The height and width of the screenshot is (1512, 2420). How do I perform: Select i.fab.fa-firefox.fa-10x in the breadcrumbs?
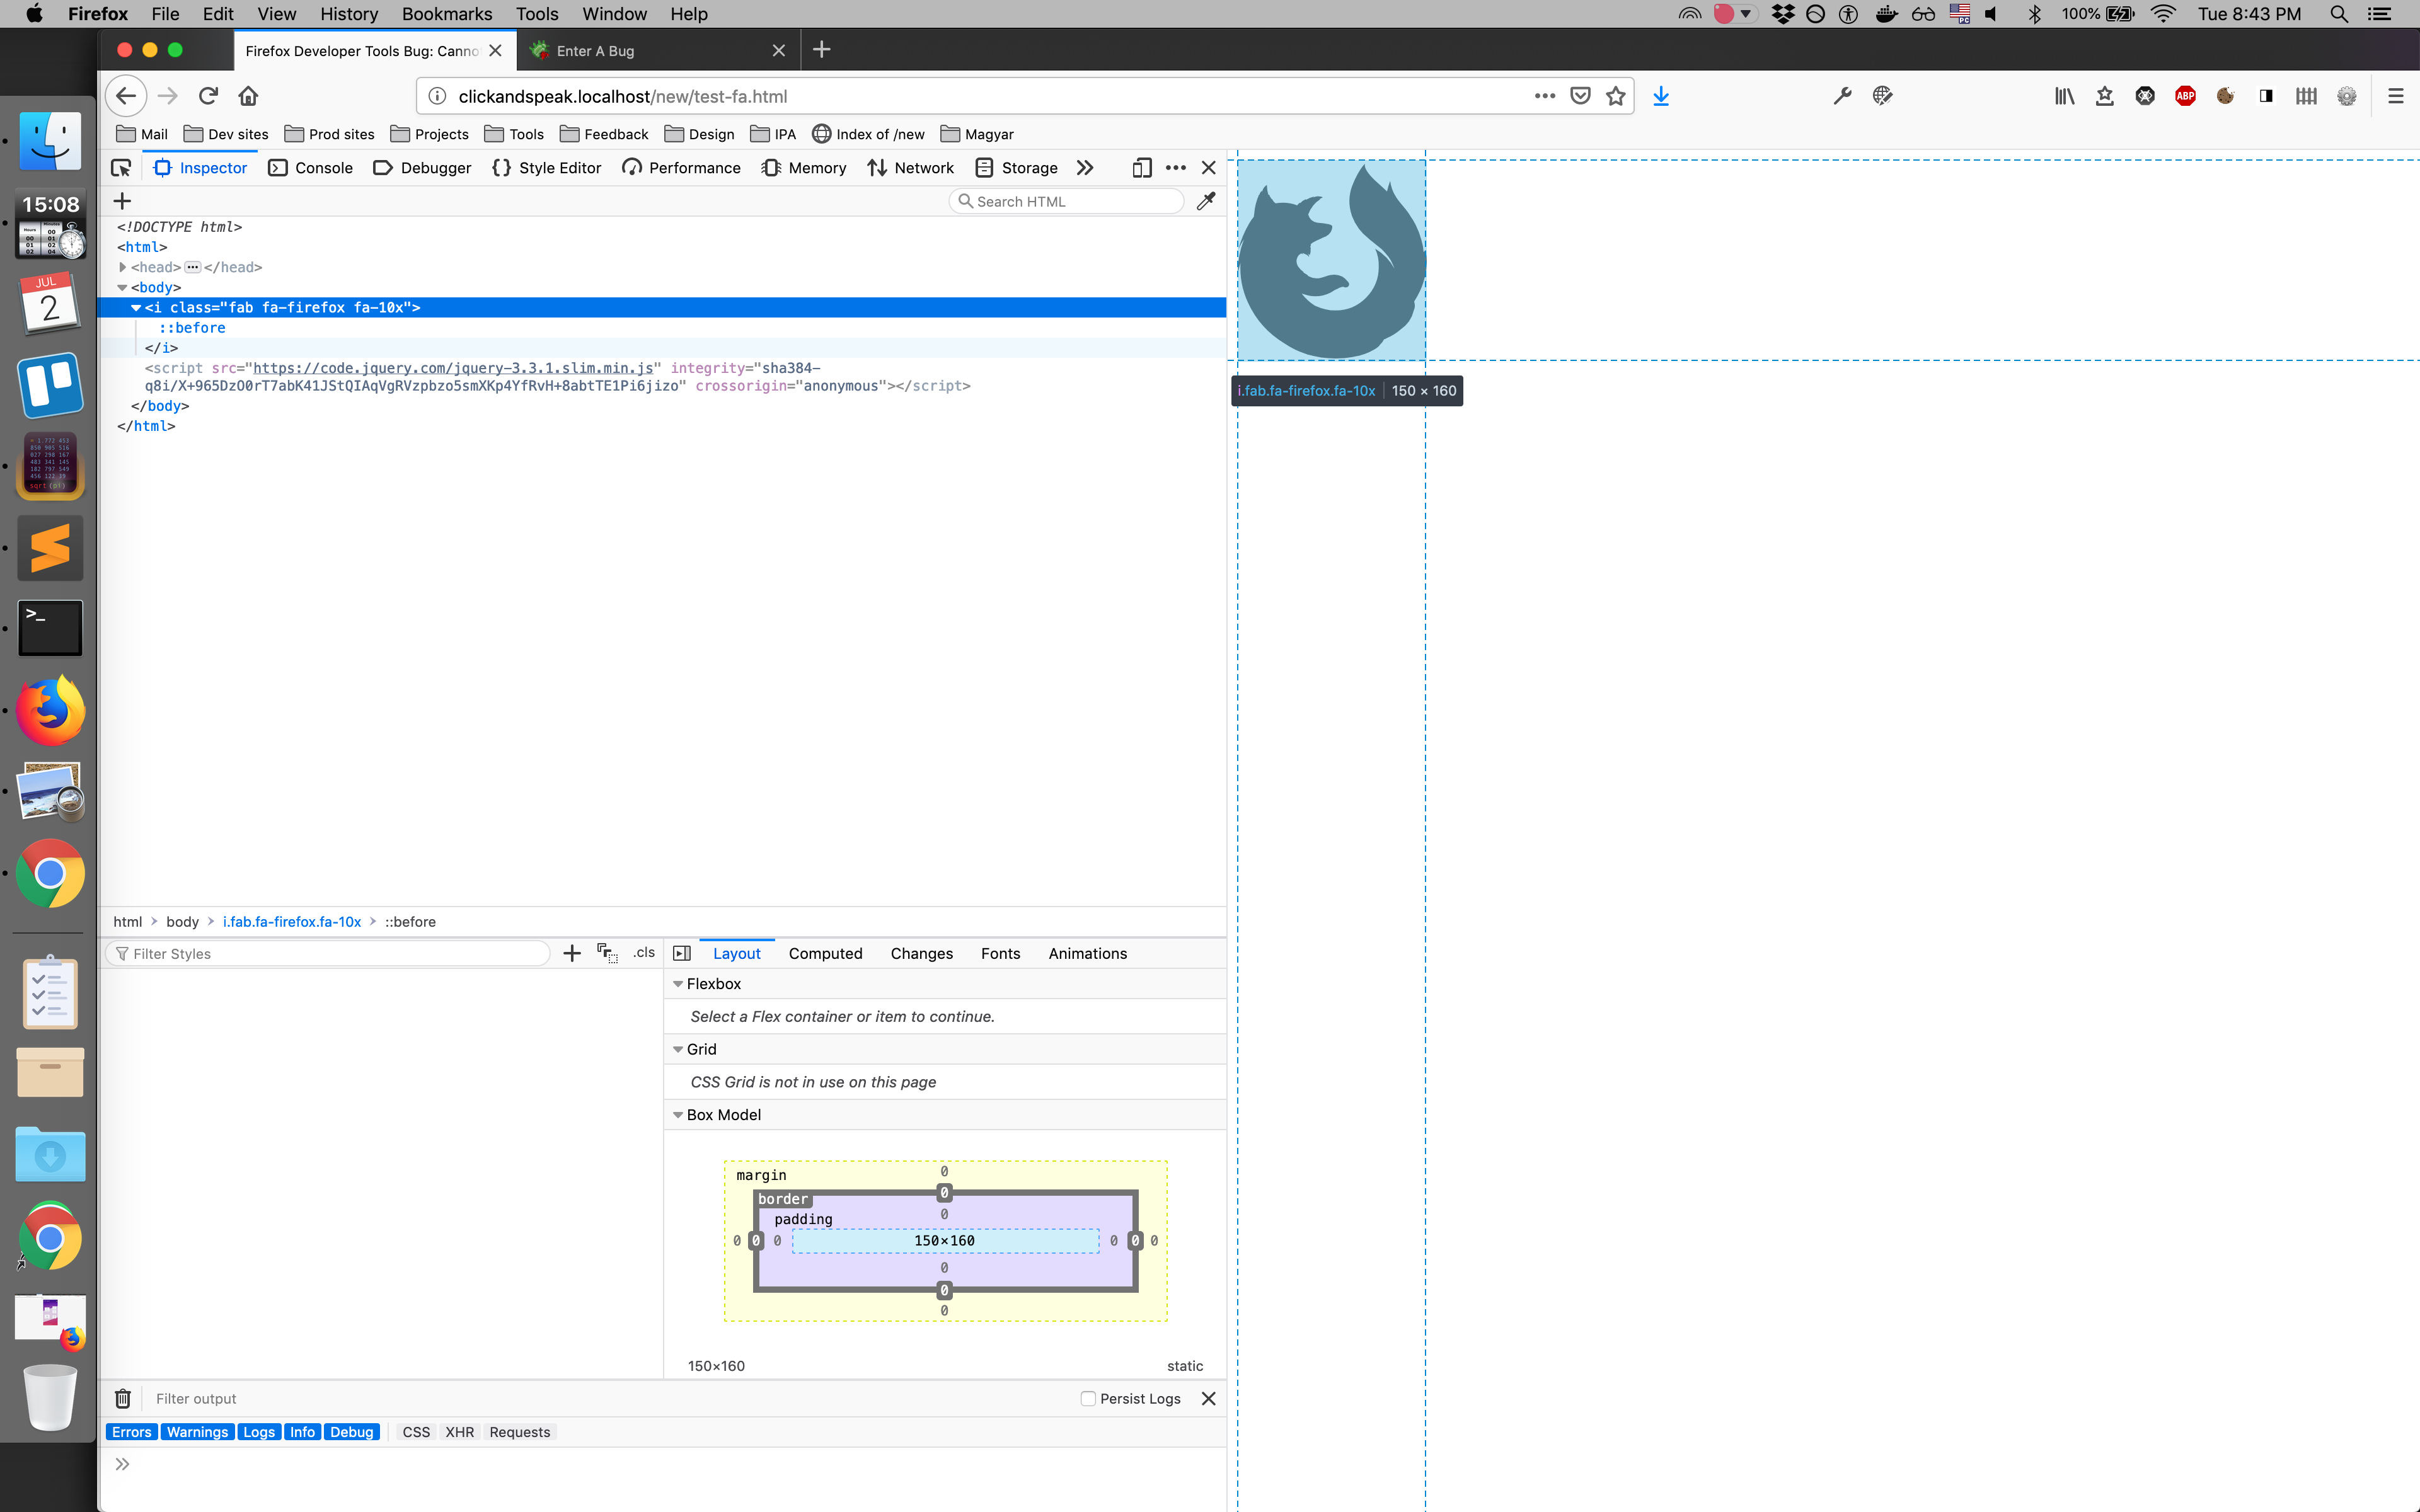[x=291, y=921]
